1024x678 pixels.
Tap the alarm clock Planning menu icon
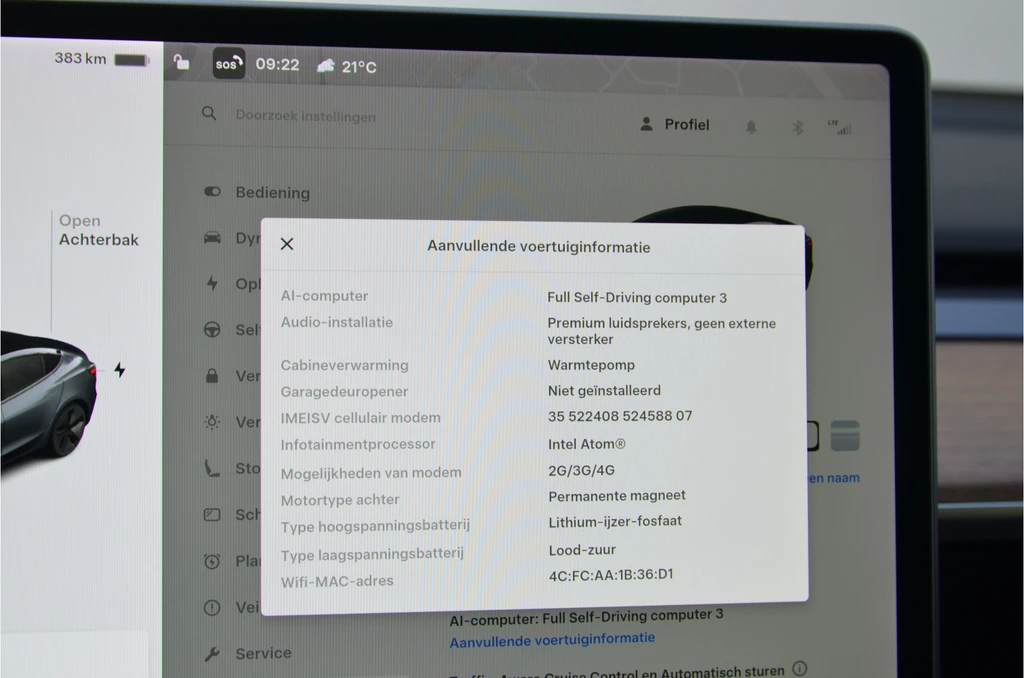pyautogui.click(x=212, y=561)
